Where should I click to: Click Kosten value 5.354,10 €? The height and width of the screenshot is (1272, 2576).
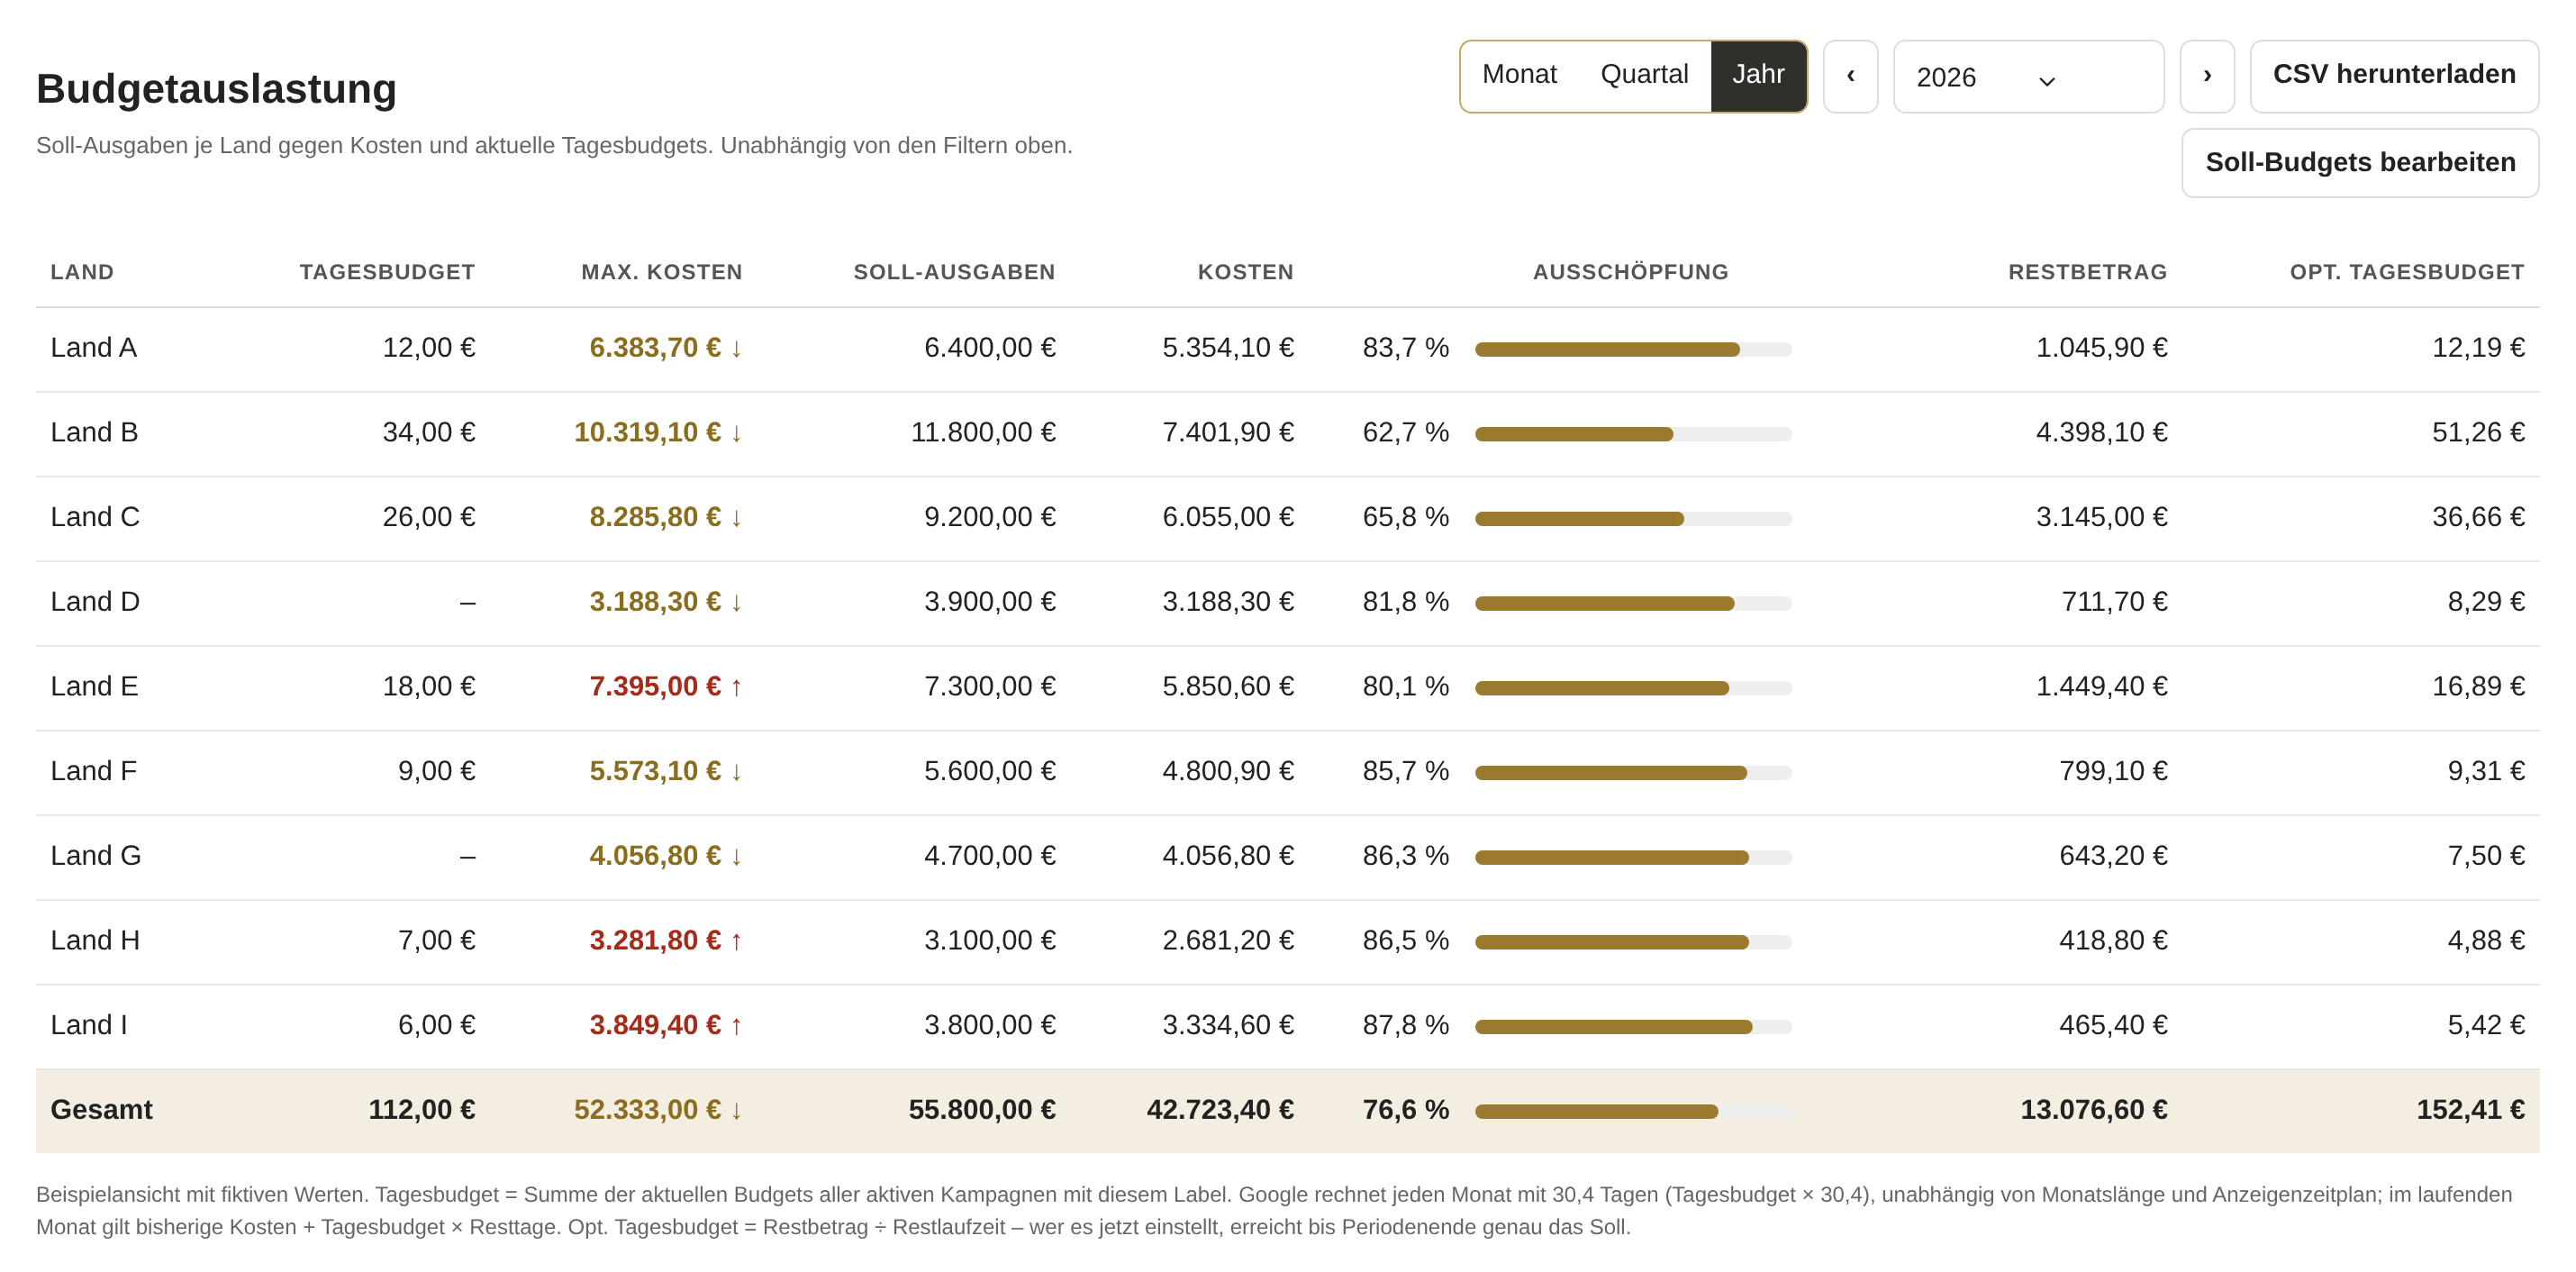coord(1228,348)
